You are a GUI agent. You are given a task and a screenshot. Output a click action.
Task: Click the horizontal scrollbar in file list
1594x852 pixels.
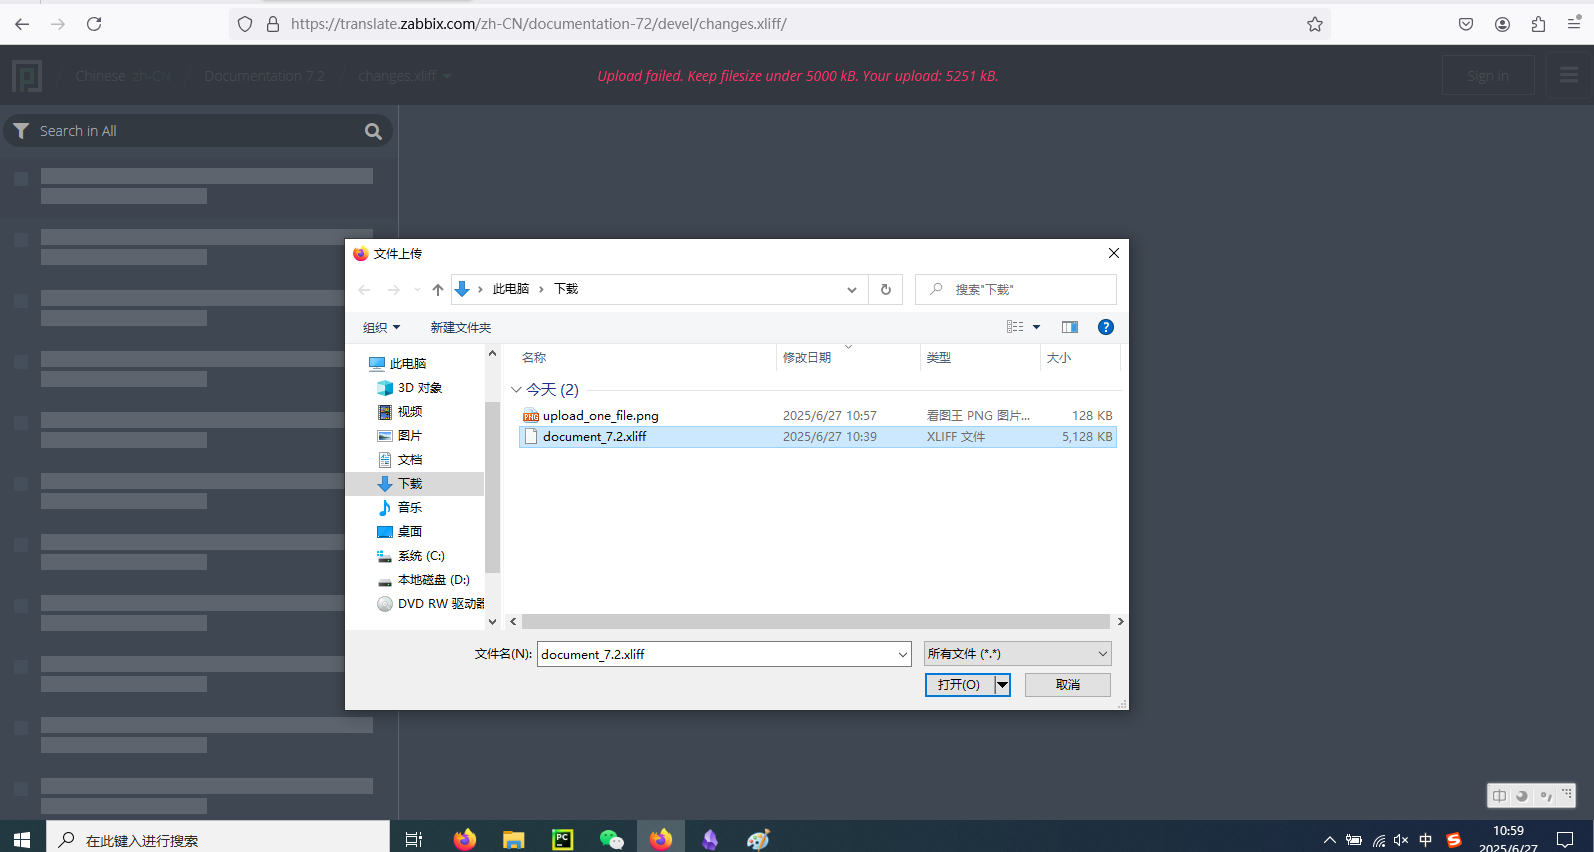pyautogui.click(x=816, y=622)
